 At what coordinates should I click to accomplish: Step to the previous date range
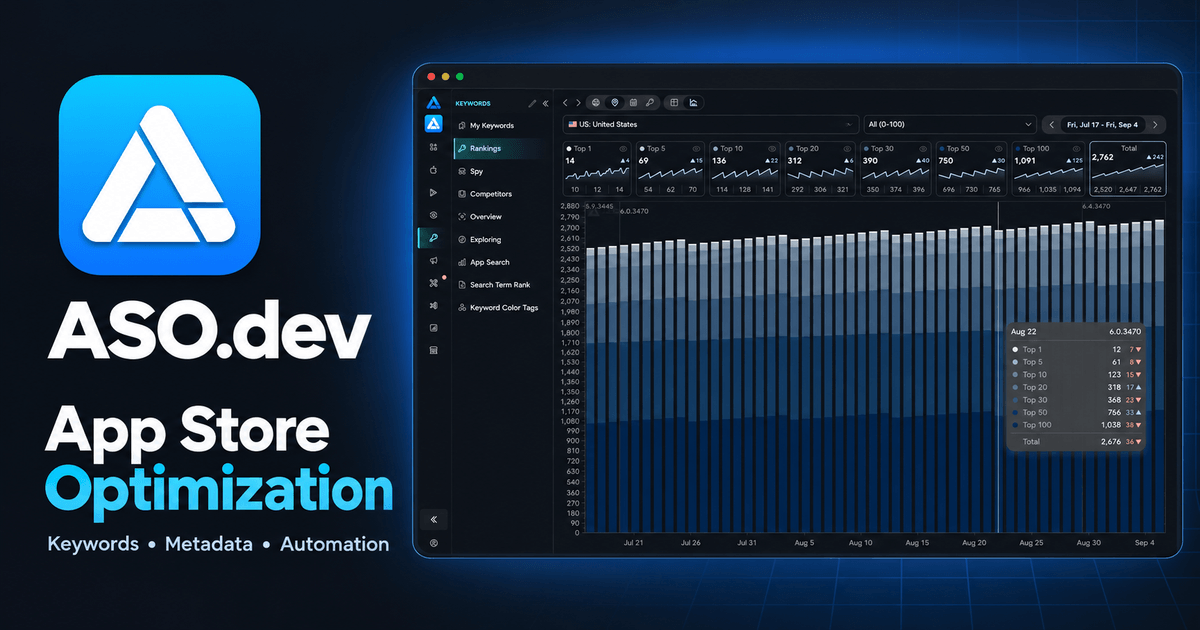1053,124
